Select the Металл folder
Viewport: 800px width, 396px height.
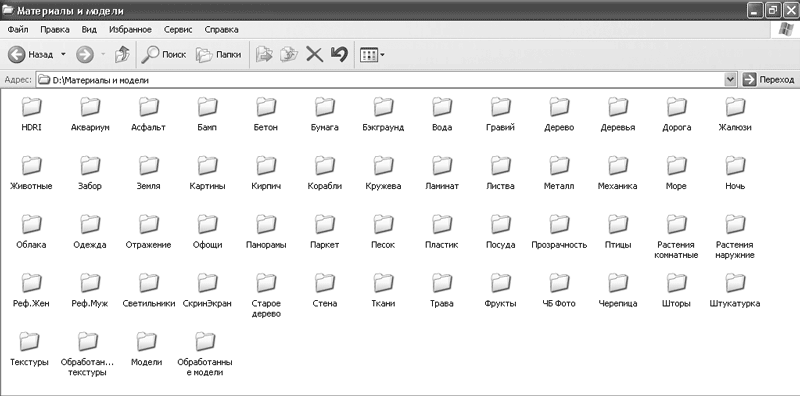(x=559, y=174)
